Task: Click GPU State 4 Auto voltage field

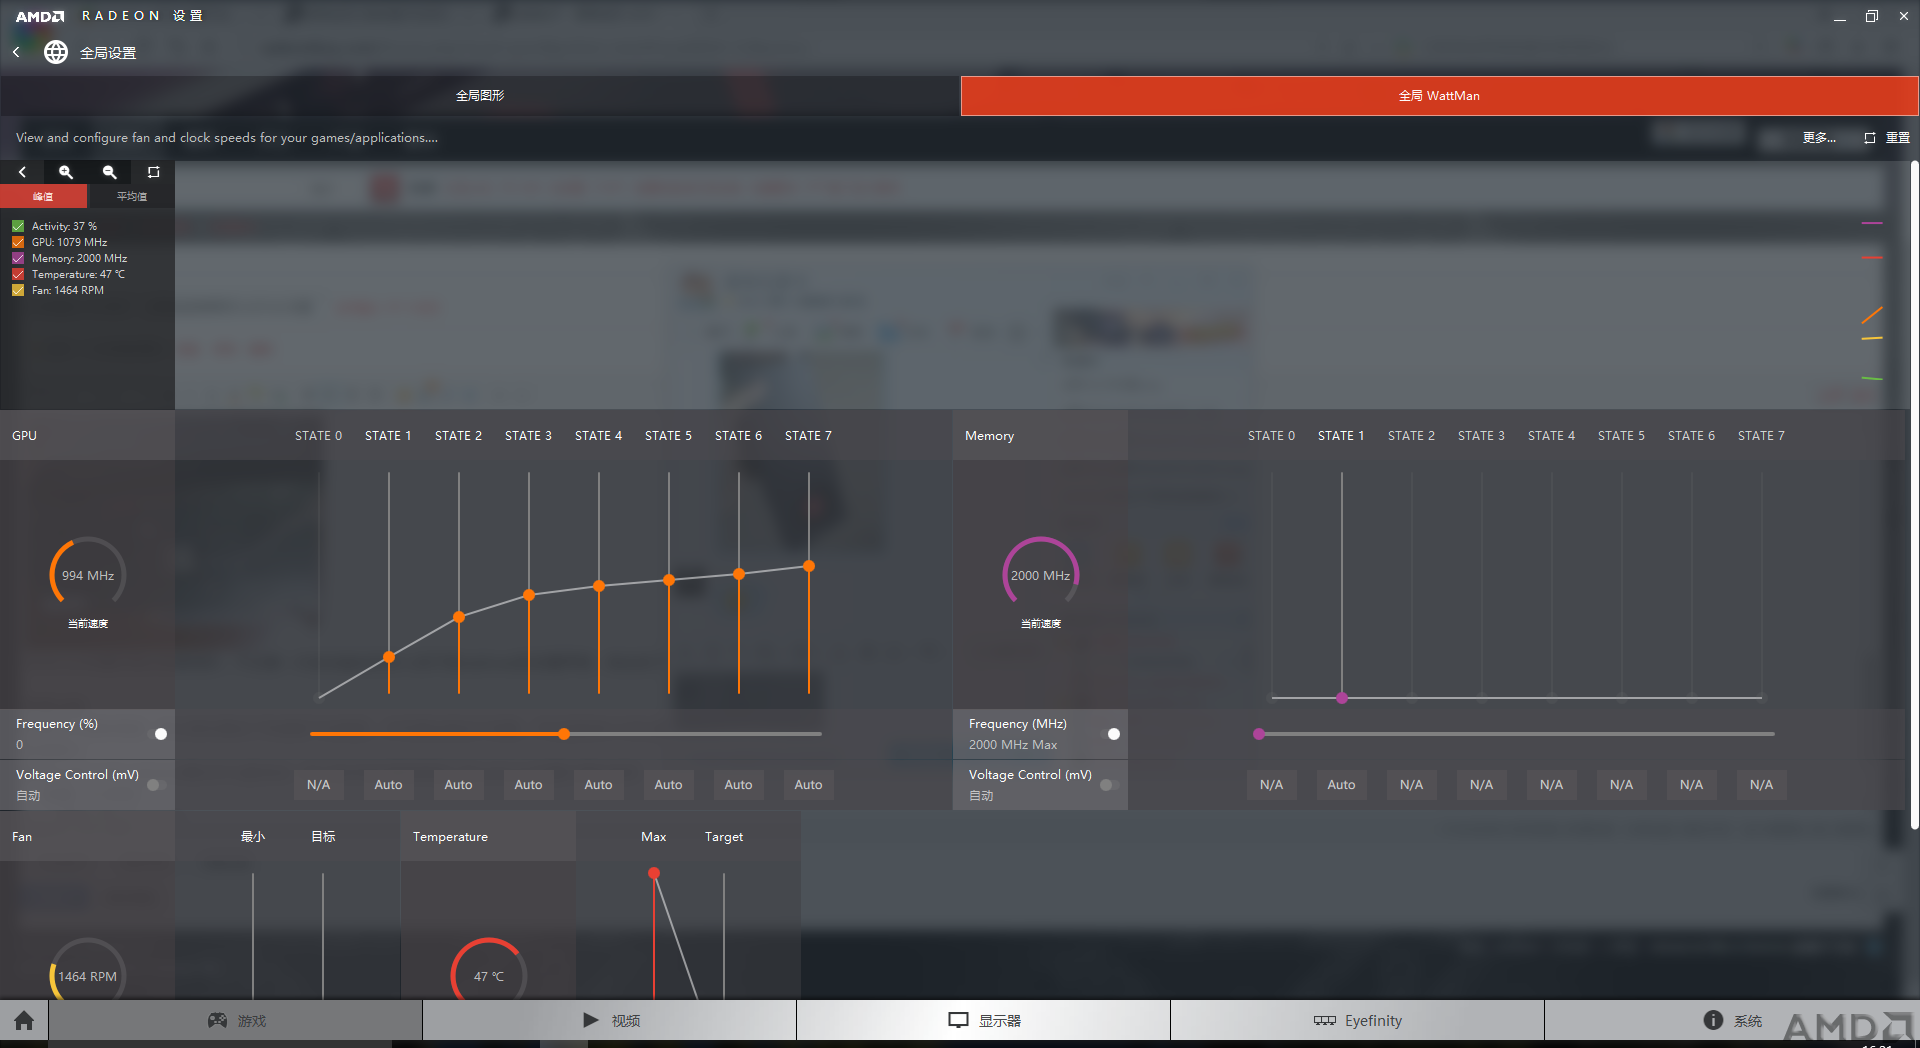Action: click(x=599, y=785)
